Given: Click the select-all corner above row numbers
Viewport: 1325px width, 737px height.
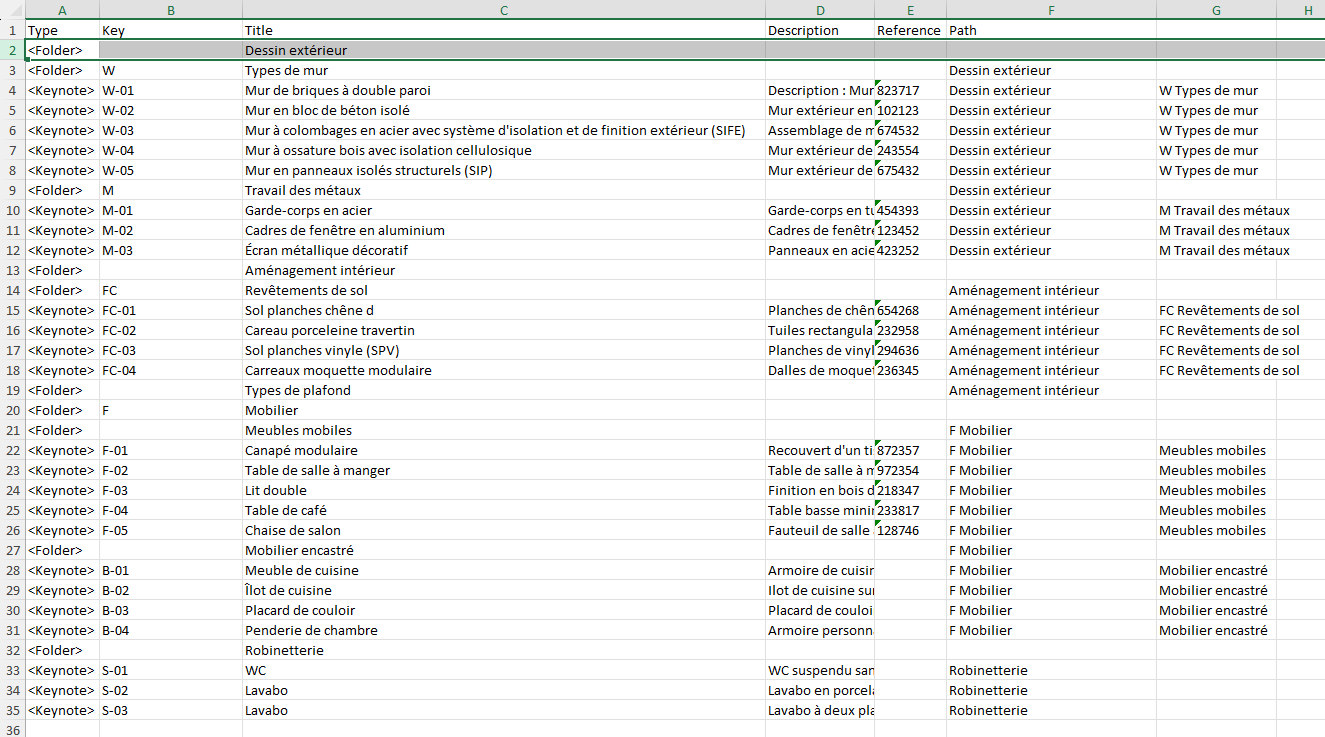Looking at the screenshot, I should coord(11,10).
